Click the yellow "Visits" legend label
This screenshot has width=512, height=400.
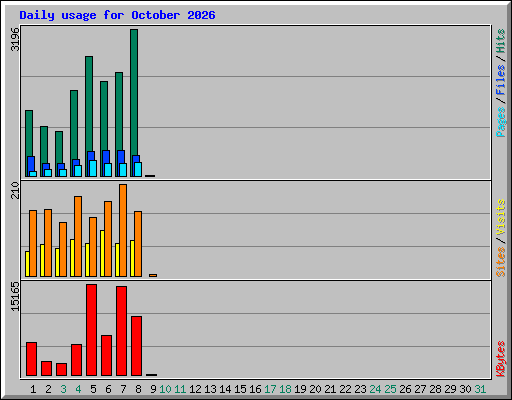pos(501,217)
